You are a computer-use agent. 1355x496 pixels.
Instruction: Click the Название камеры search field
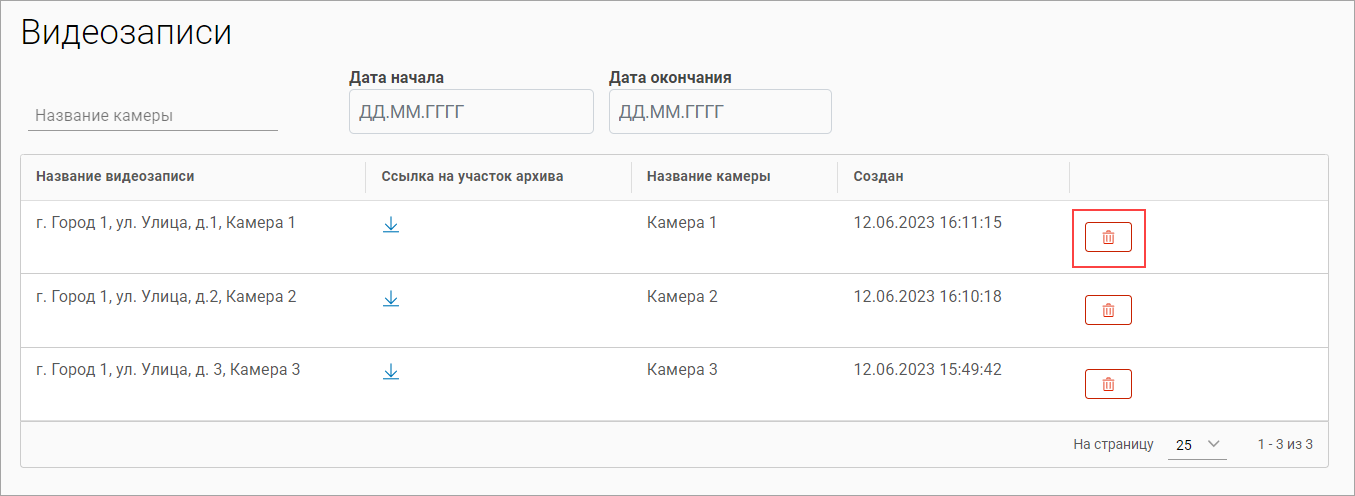[x=153, y=116]
